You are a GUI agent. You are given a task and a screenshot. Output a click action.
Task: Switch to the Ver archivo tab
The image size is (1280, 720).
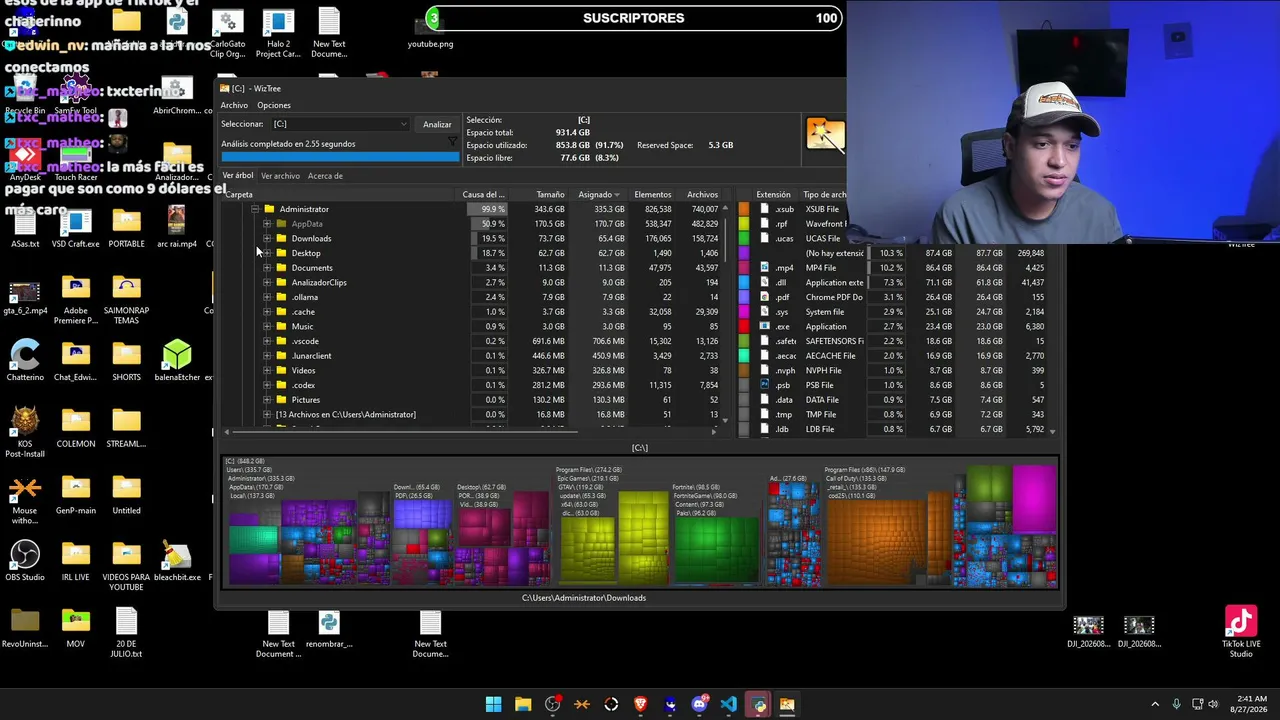pyautogui.click(x=280, y=176)
